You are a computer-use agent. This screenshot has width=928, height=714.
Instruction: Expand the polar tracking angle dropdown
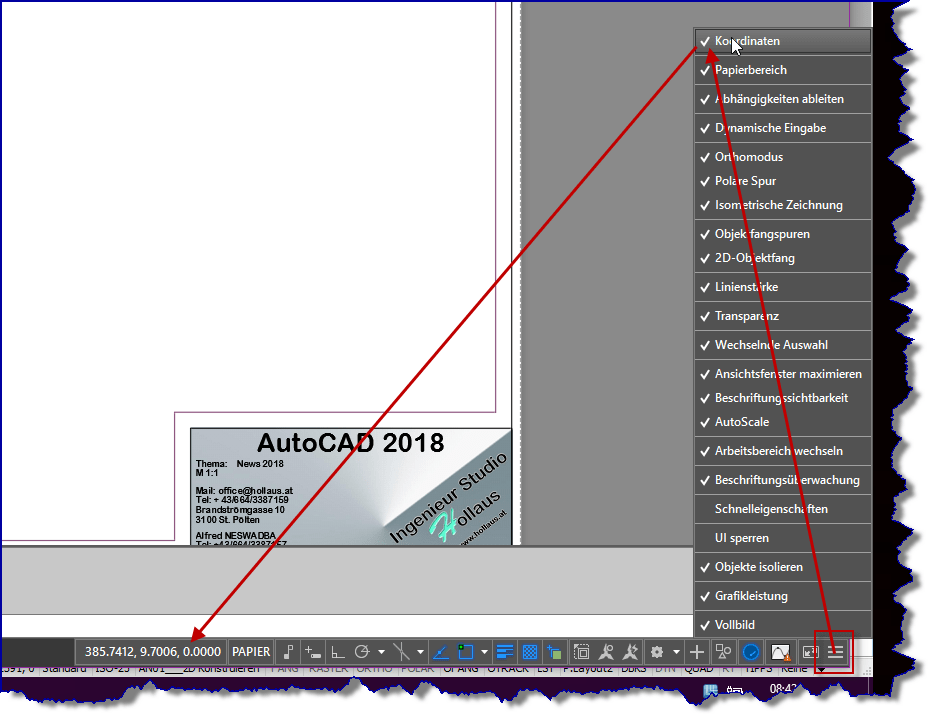381,652
